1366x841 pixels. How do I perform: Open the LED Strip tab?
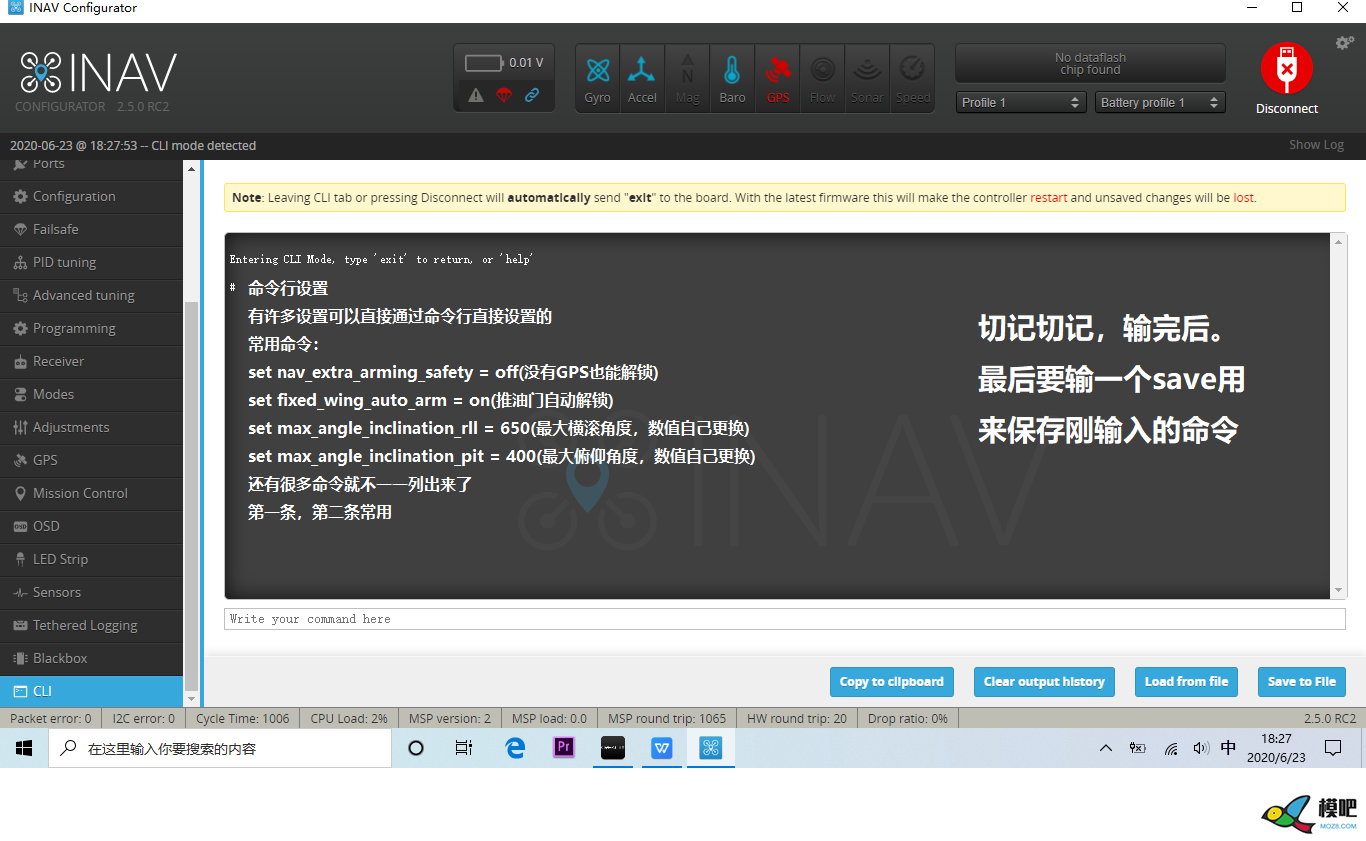pyautogui.click(x=92, y=559)
